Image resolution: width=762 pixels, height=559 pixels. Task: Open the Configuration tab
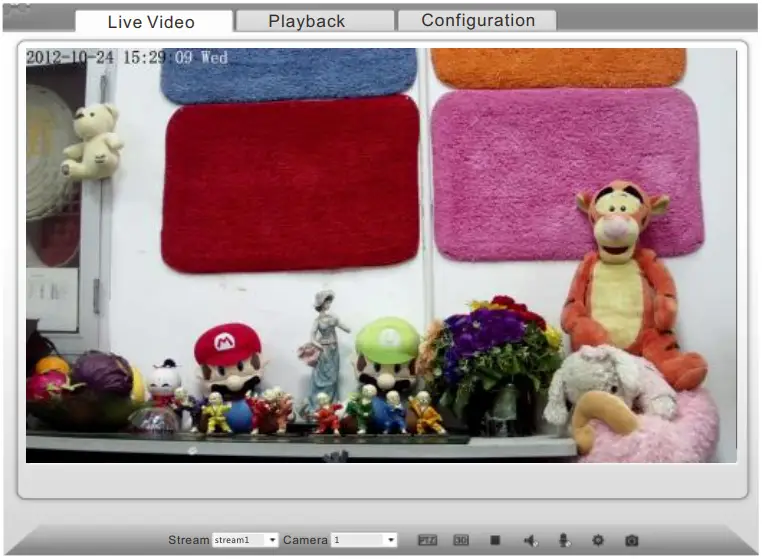tap(477, 20)
